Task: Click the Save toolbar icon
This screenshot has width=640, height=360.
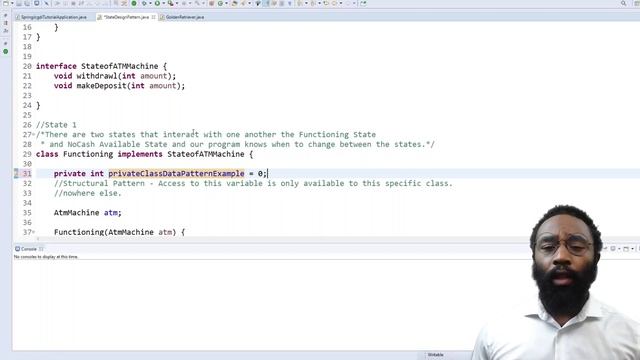Action: [x=19, y=3]
